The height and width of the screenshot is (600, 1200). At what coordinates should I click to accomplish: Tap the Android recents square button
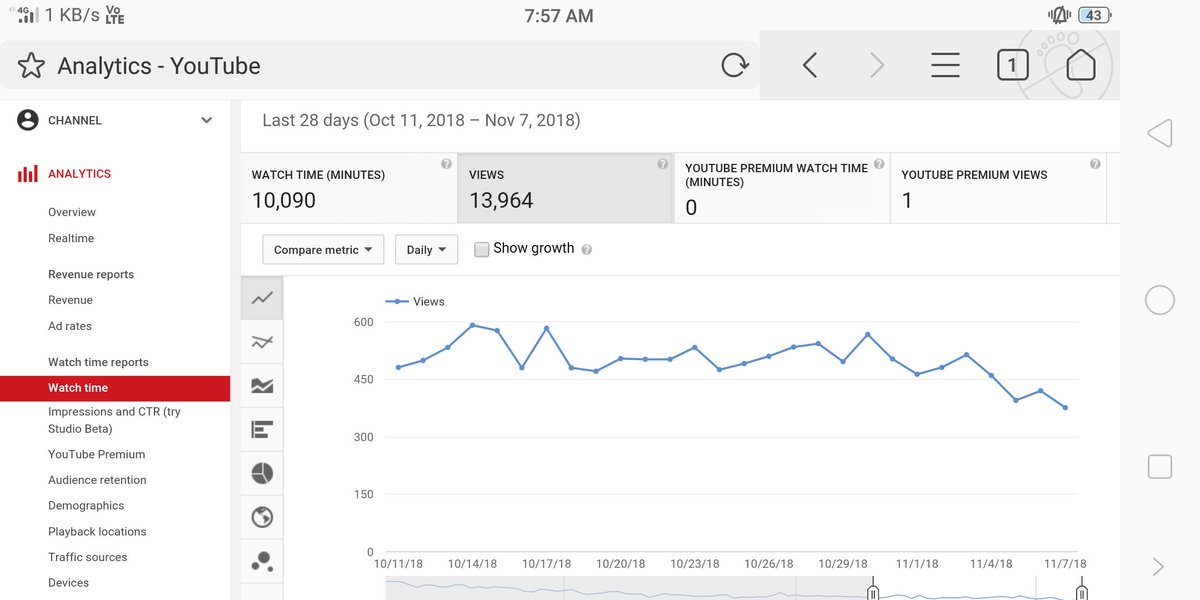(x=1159, y=466)
